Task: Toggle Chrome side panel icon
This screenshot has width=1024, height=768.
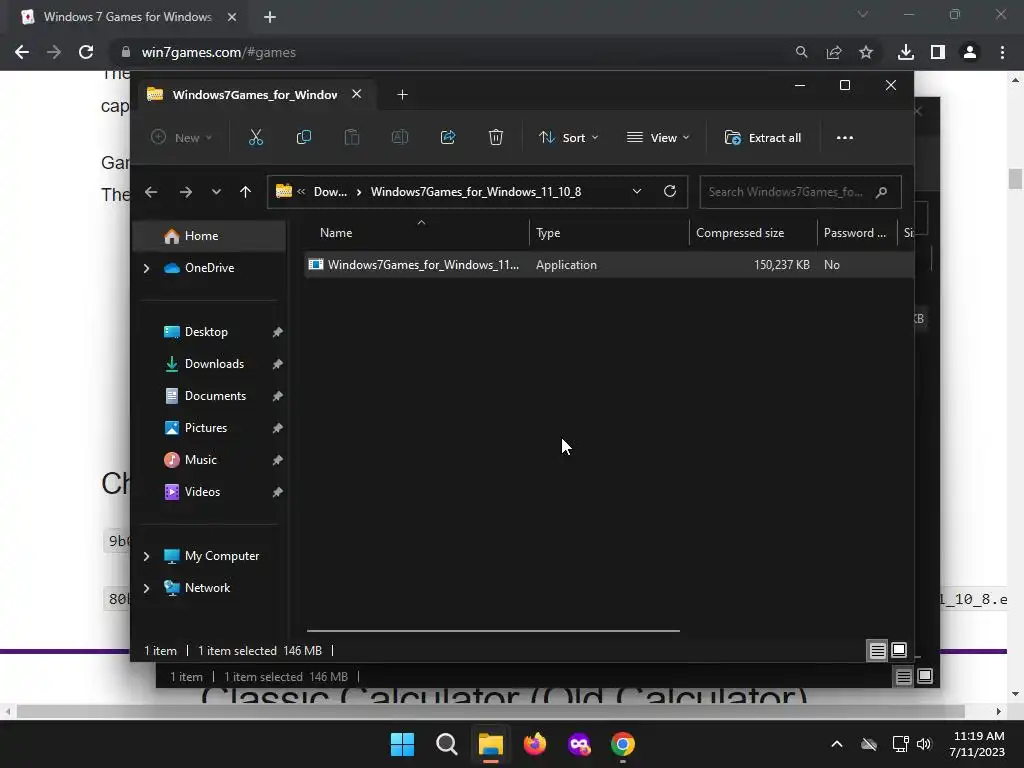Action: pos(938,52)
